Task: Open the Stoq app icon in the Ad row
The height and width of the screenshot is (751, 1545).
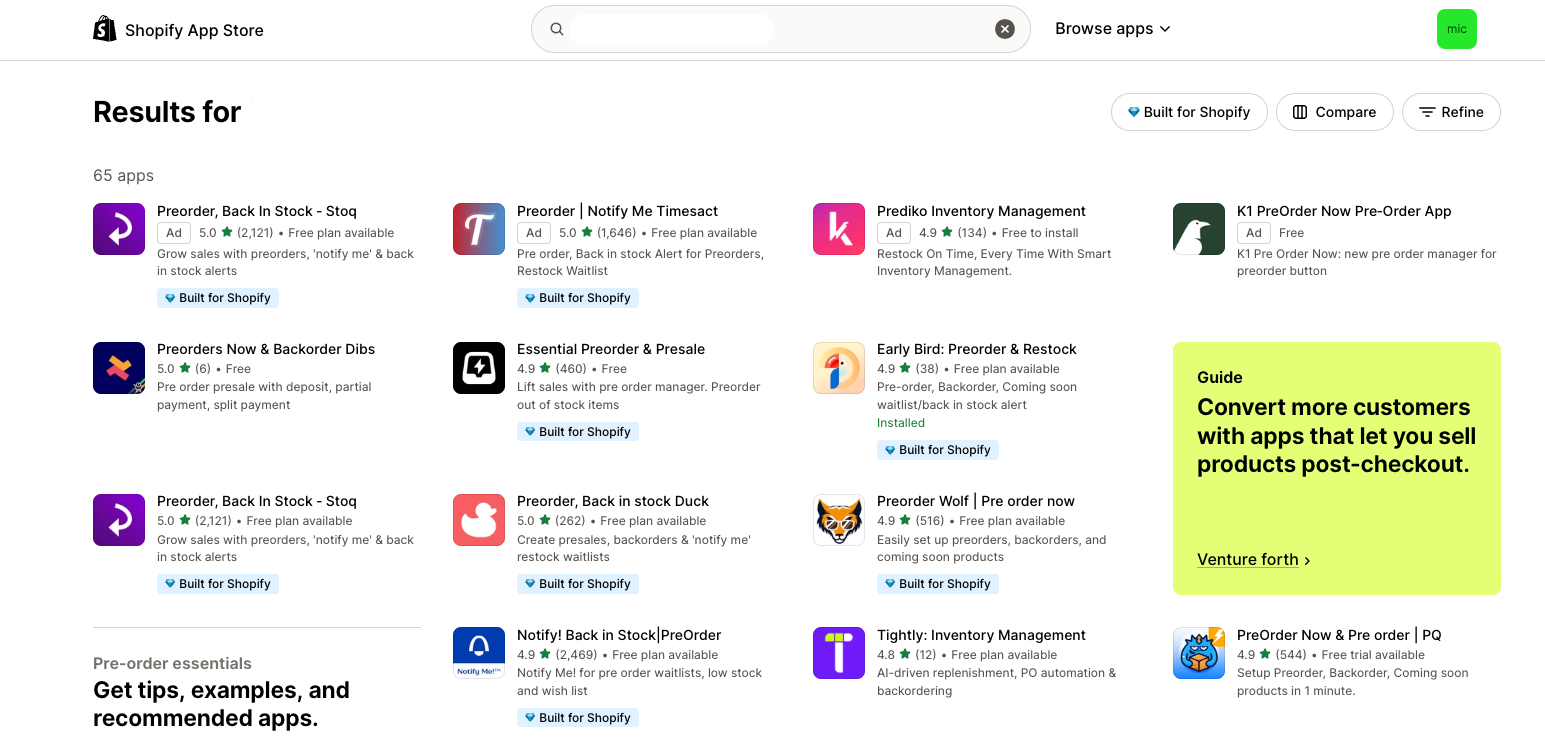Action: (x=119, y=229)
